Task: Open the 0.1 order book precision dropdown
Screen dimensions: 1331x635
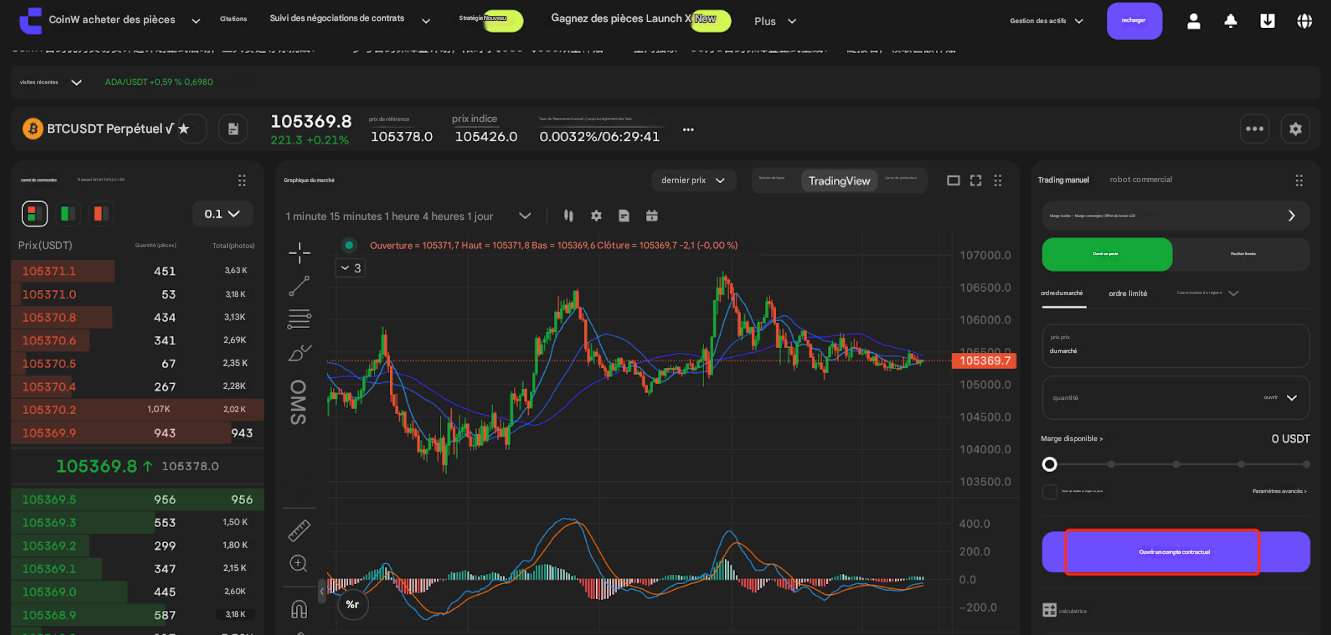Action: pyautogui.click(x=223, y=213)
